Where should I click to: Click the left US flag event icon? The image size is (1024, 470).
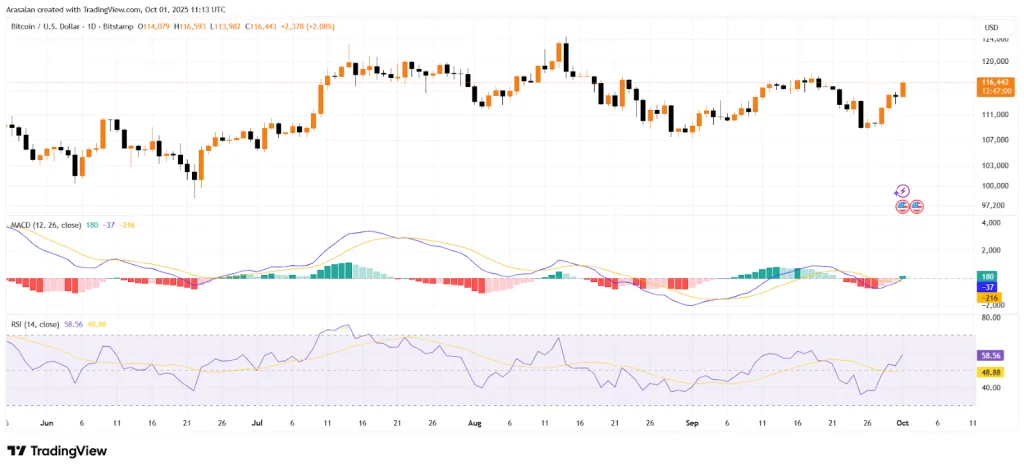point(902,206)
